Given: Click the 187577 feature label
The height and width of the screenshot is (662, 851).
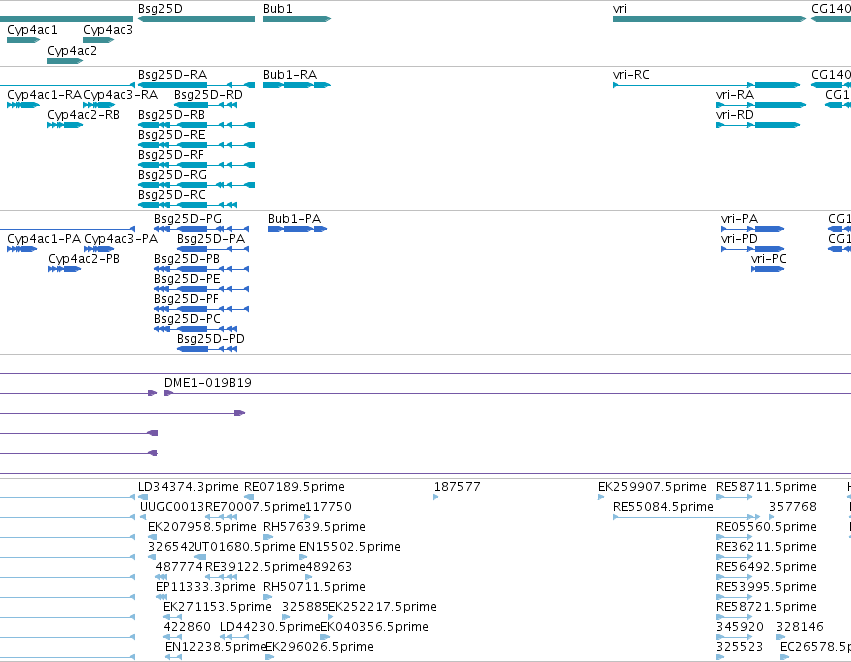Looking at the screenshot, I should [457, 487].
